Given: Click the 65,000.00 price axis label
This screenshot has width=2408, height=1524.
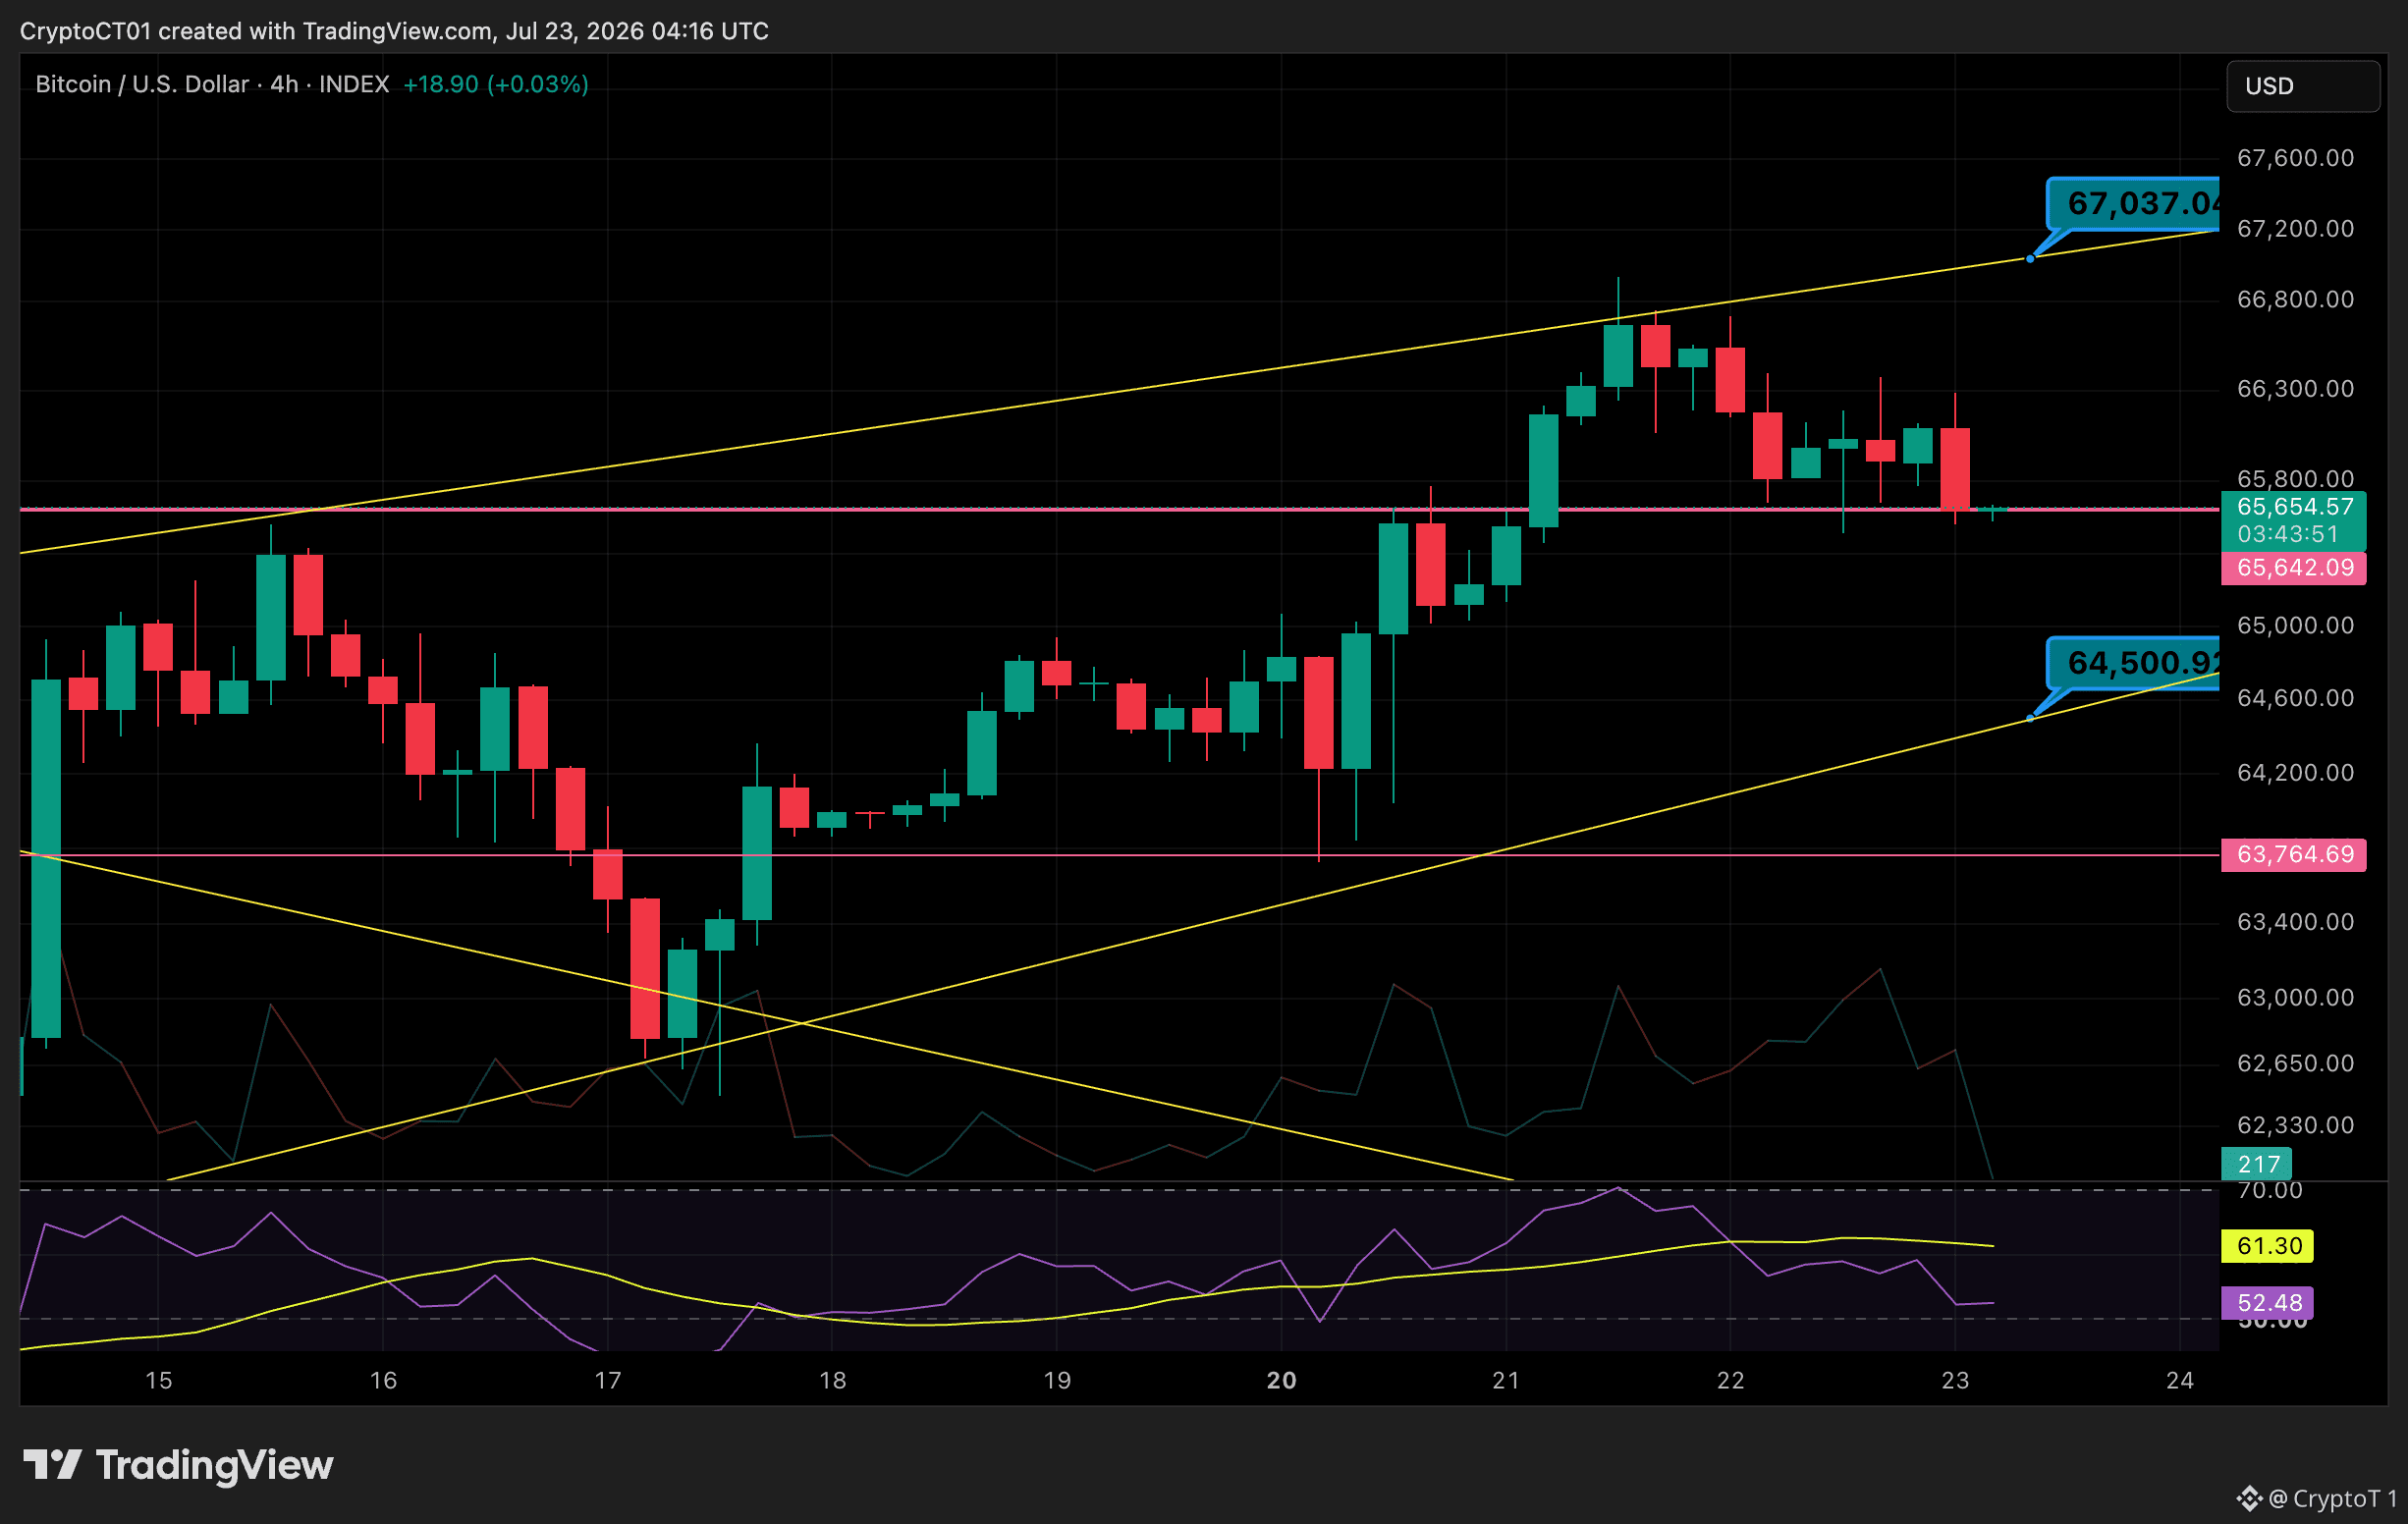Looking at the screenshot, I should point(2295,626).
